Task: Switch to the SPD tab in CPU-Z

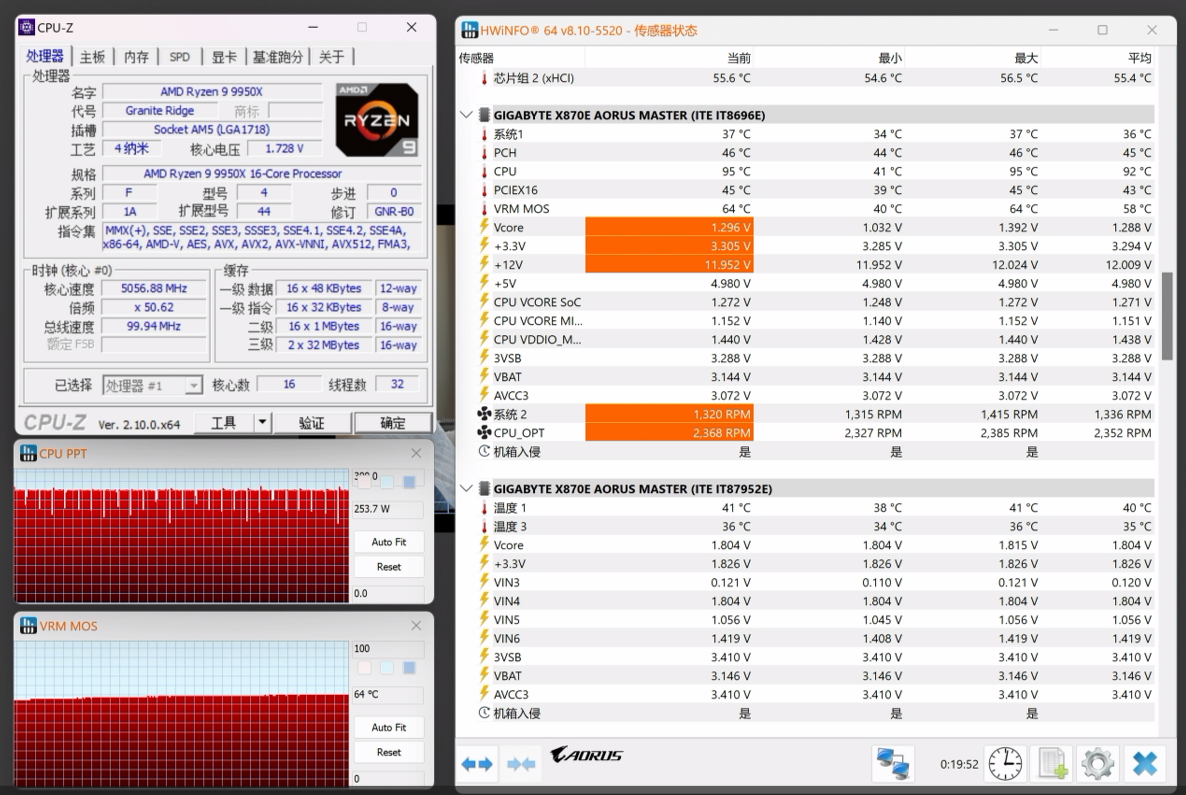Action: pyautogui.click(x=179, y=57)
